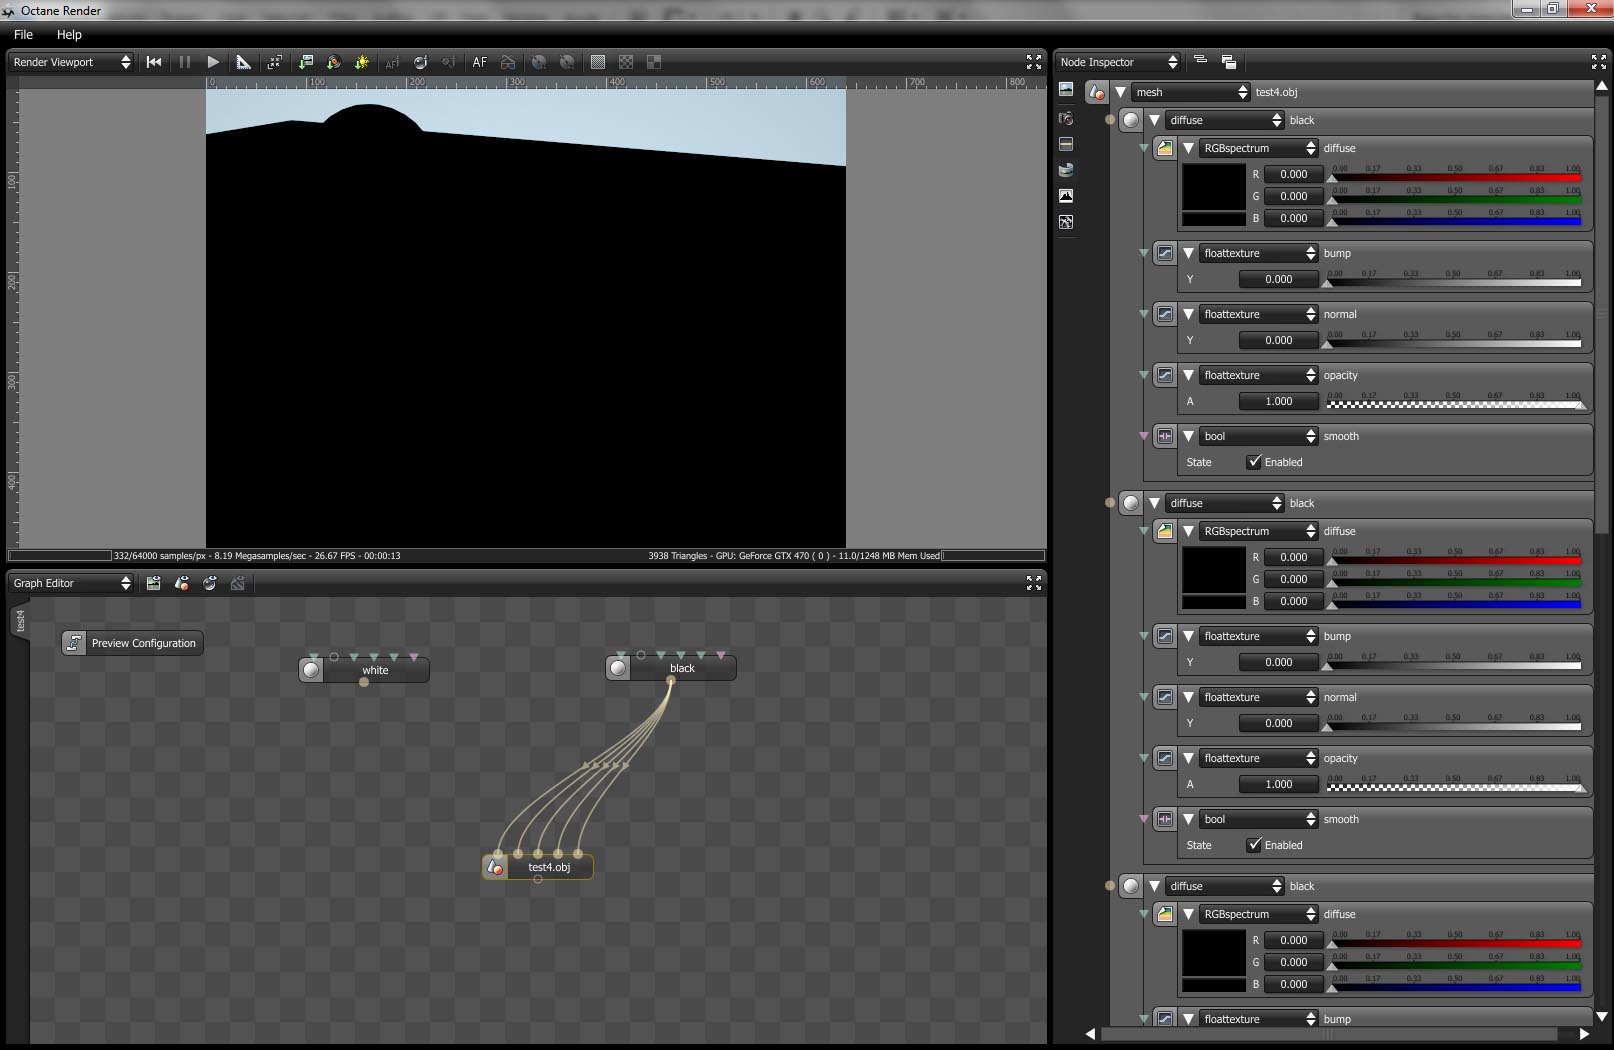Open the Render Viewport panel type dropdown
1614x1050 pixels.
(x=71, y=62)
